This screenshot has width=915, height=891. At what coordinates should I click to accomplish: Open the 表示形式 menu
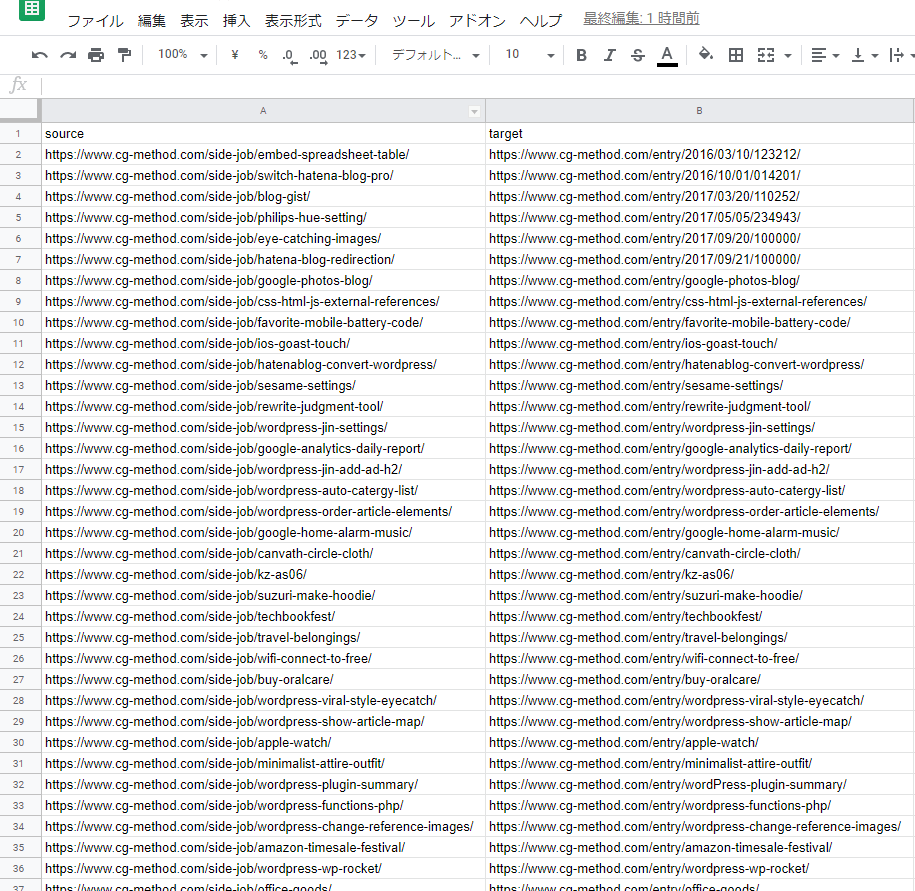pyautogui.click(x=293, y=21)
